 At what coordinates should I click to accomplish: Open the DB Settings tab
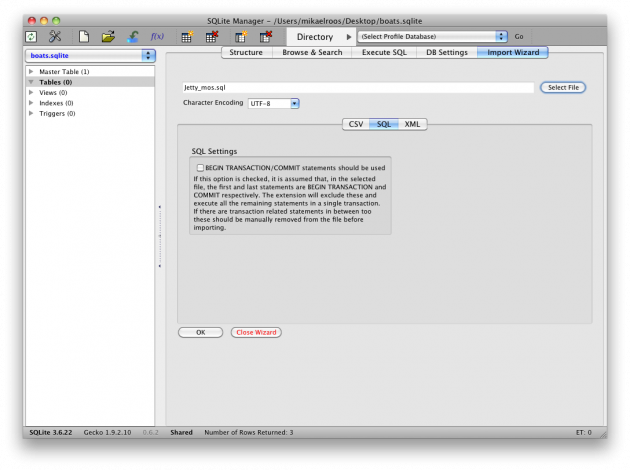447,52
